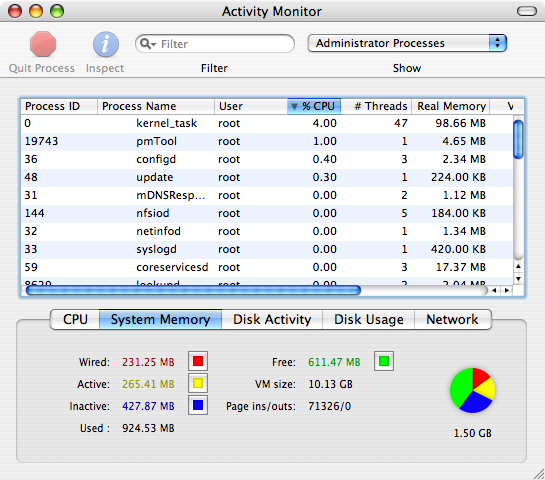Click the window resize grip corner

point(539,474)
